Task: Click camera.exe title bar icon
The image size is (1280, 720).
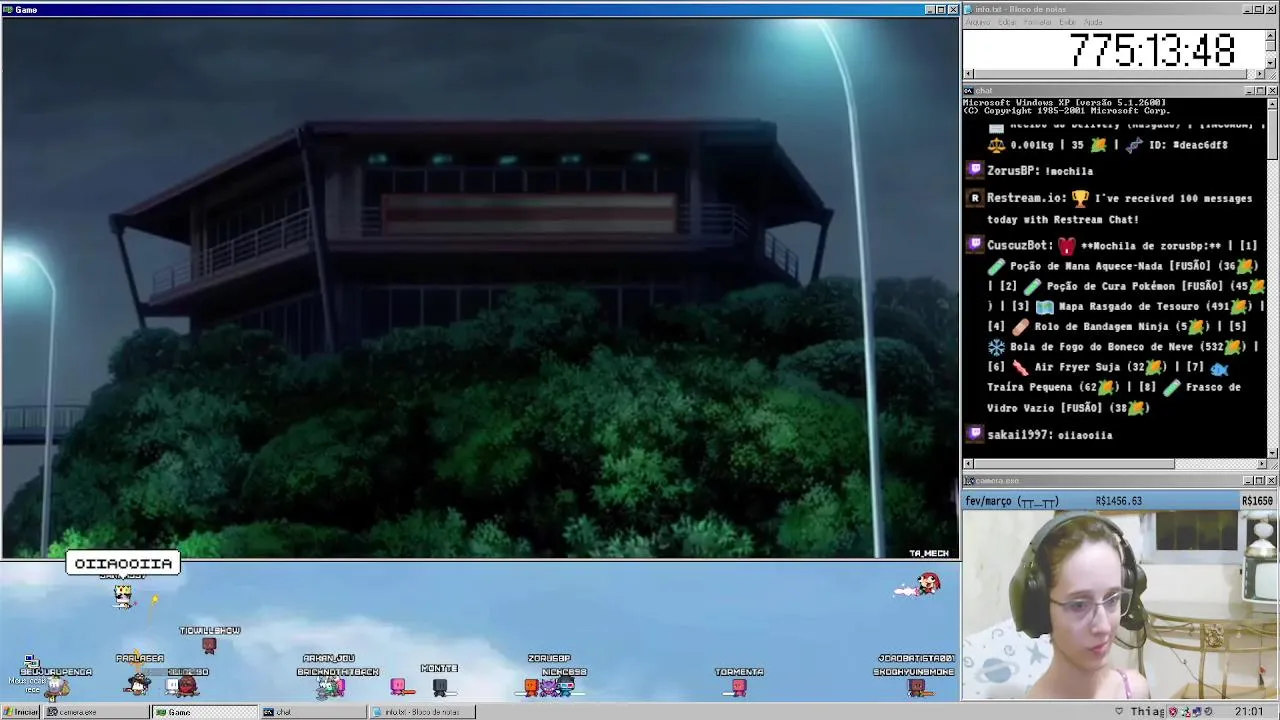Action: tap(968, 481)
